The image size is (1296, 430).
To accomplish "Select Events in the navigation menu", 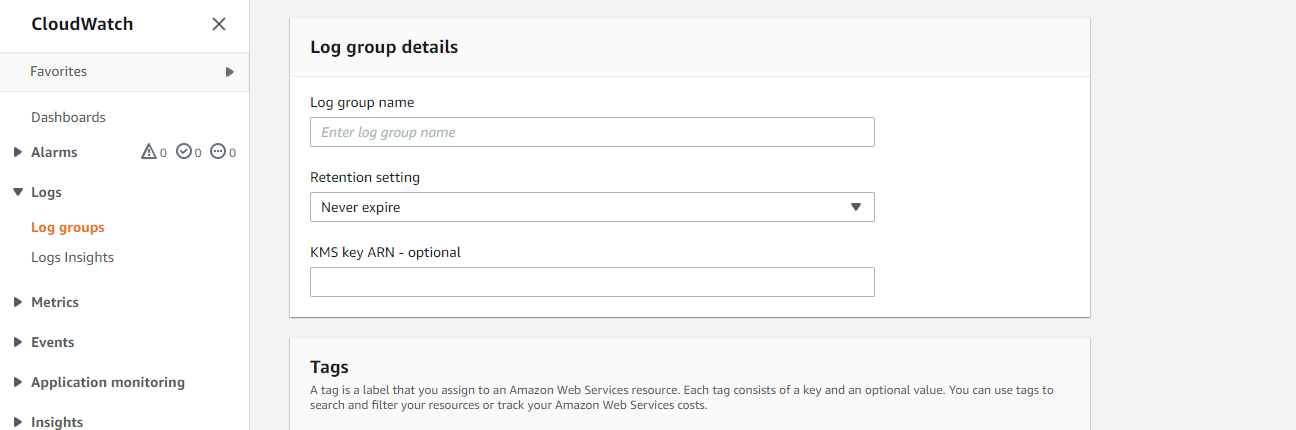I will click(x=52, y=342).
